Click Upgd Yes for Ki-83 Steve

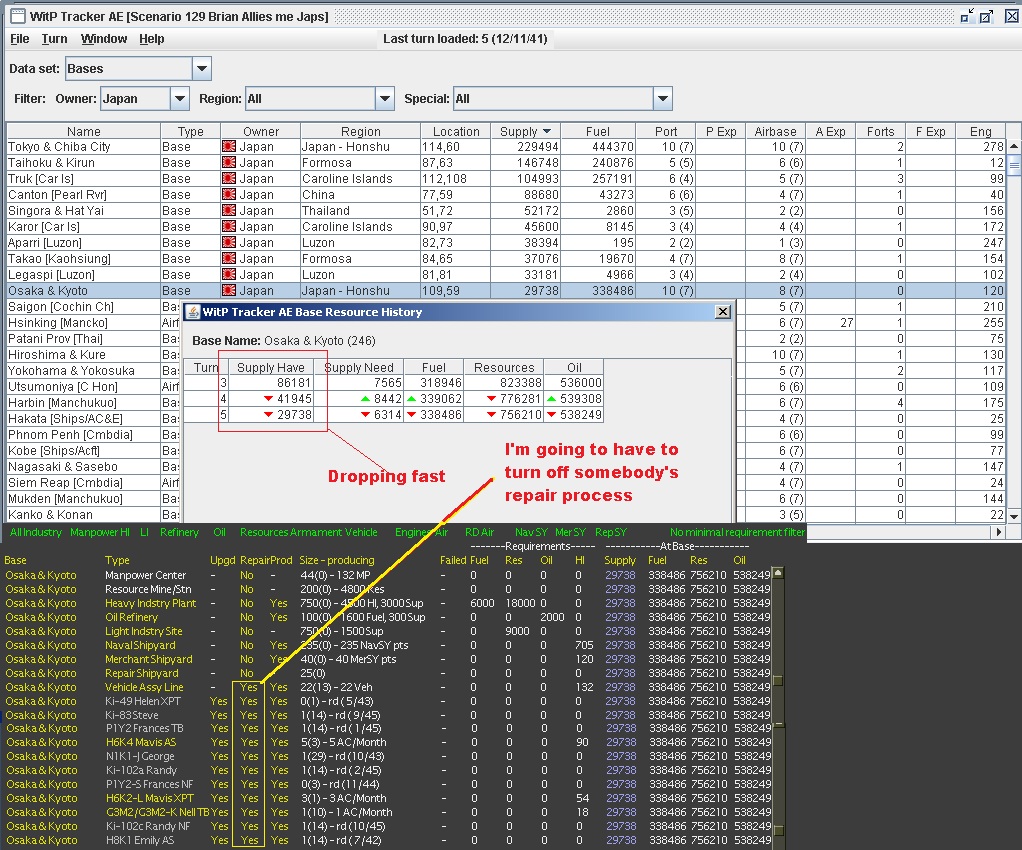pyautogui.click(x=219, y=715)
